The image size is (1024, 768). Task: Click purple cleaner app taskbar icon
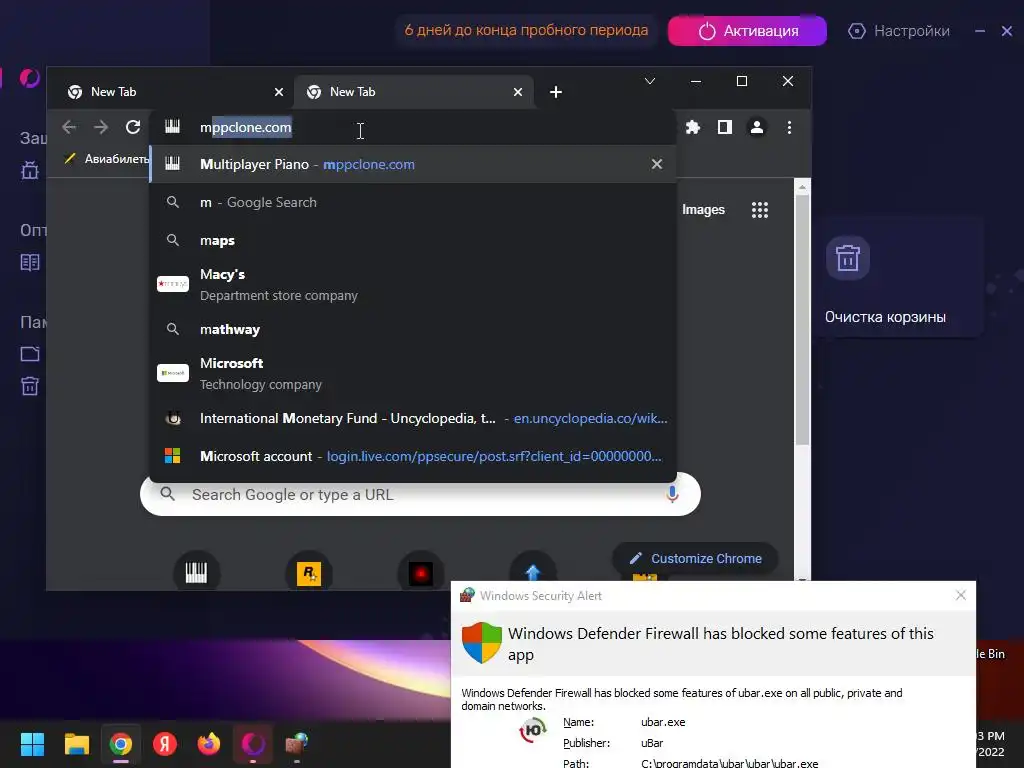[253, 744]
